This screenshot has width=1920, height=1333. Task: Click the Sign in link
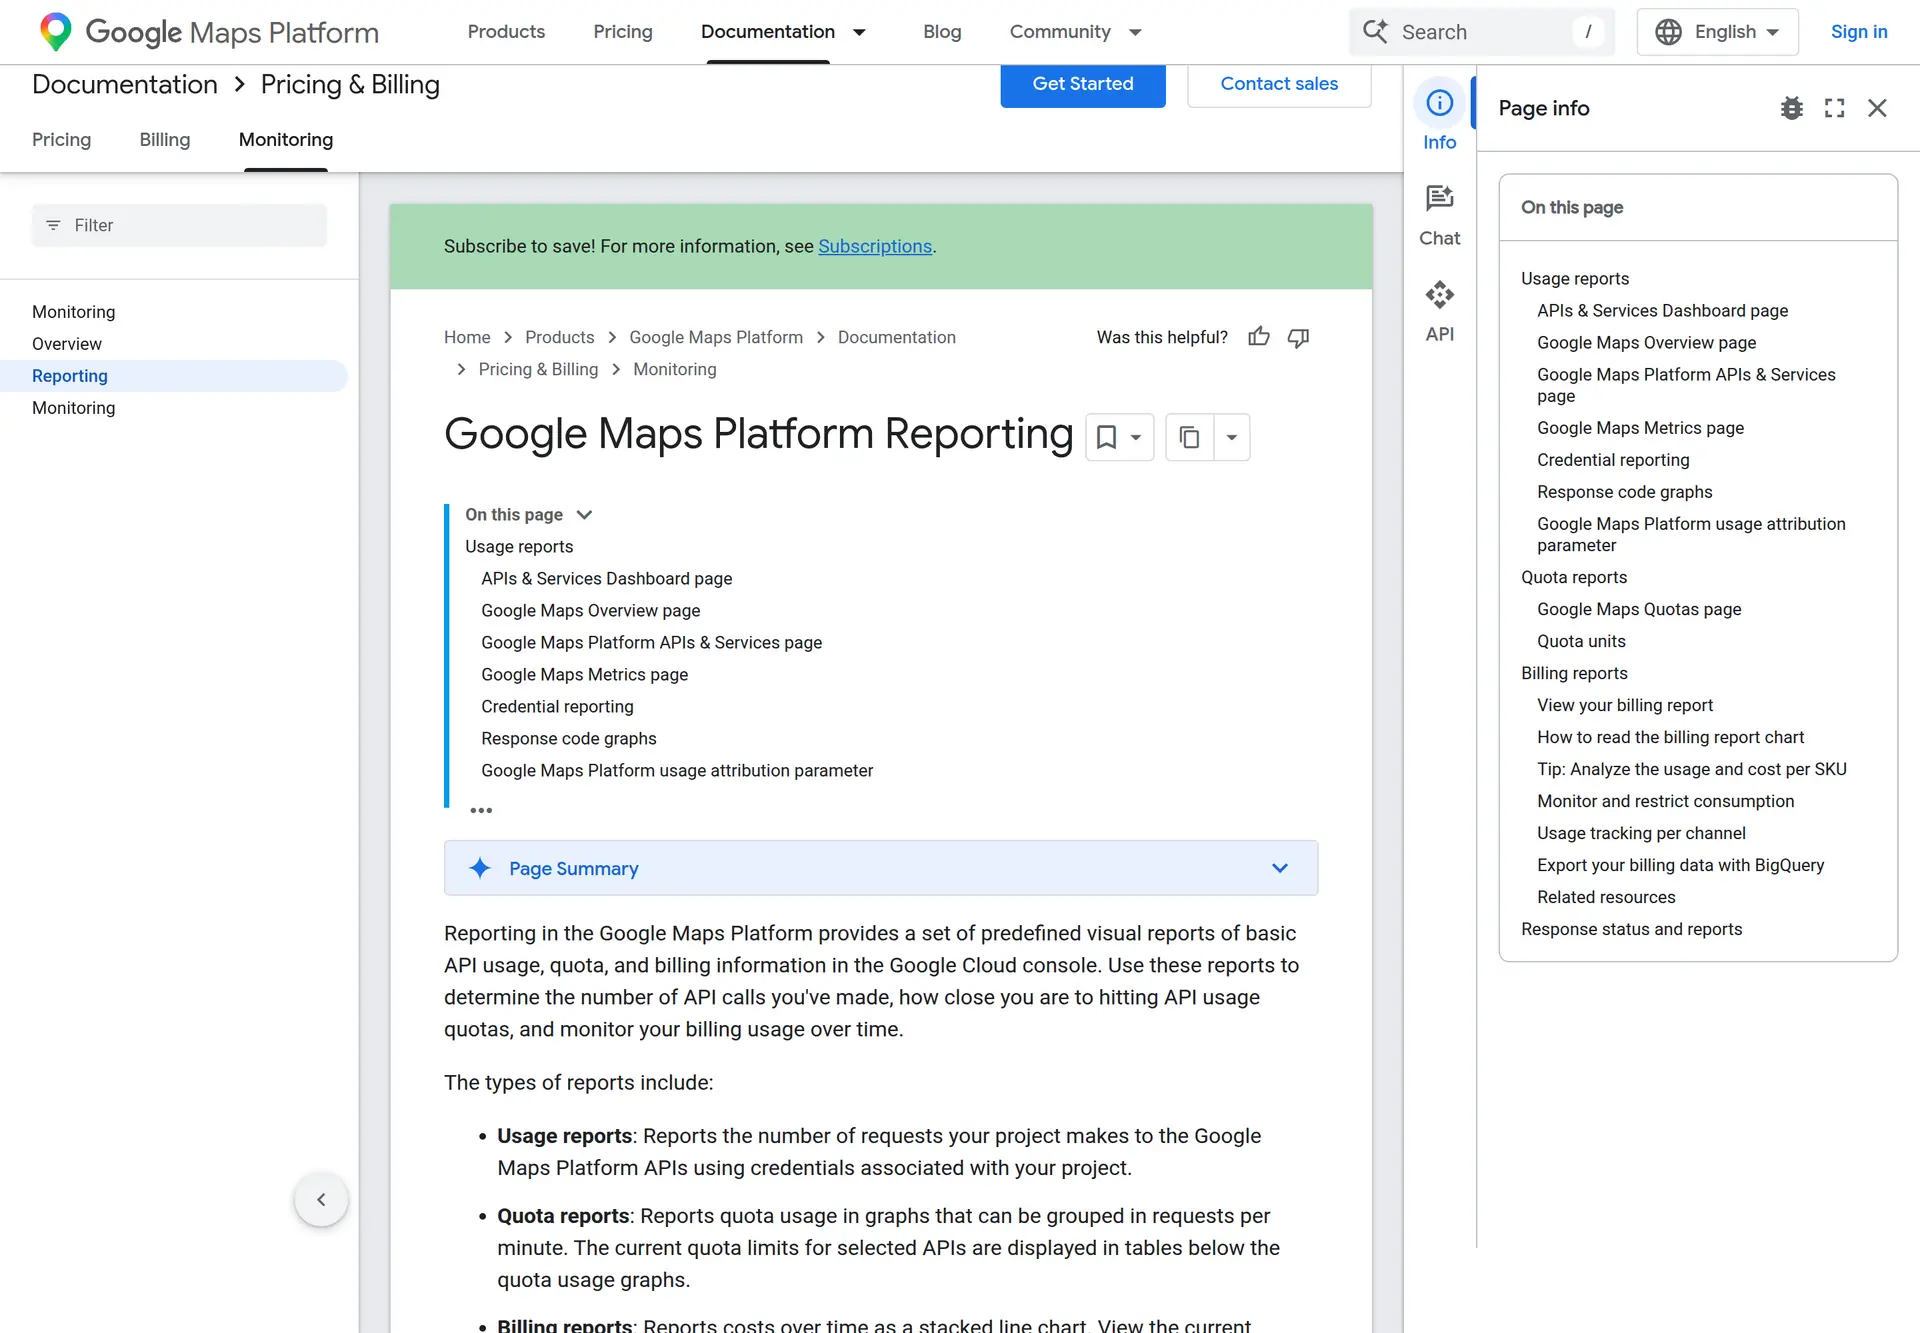(x=1859, y=32)
